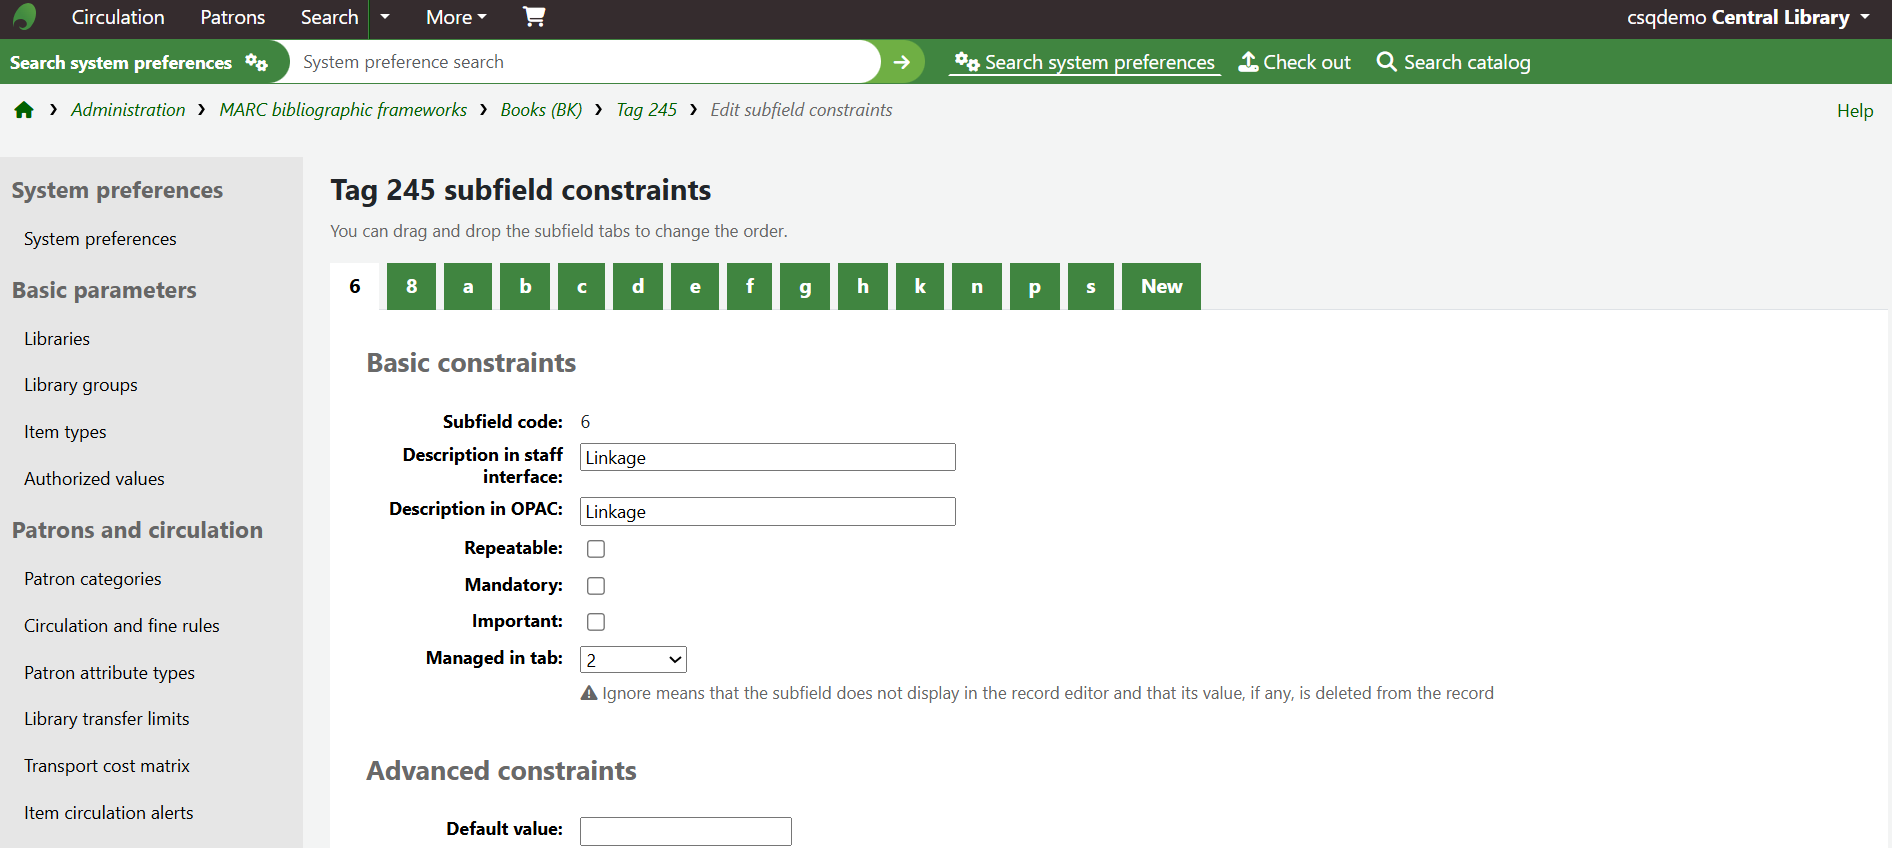Check the Important checkbox

596,622
